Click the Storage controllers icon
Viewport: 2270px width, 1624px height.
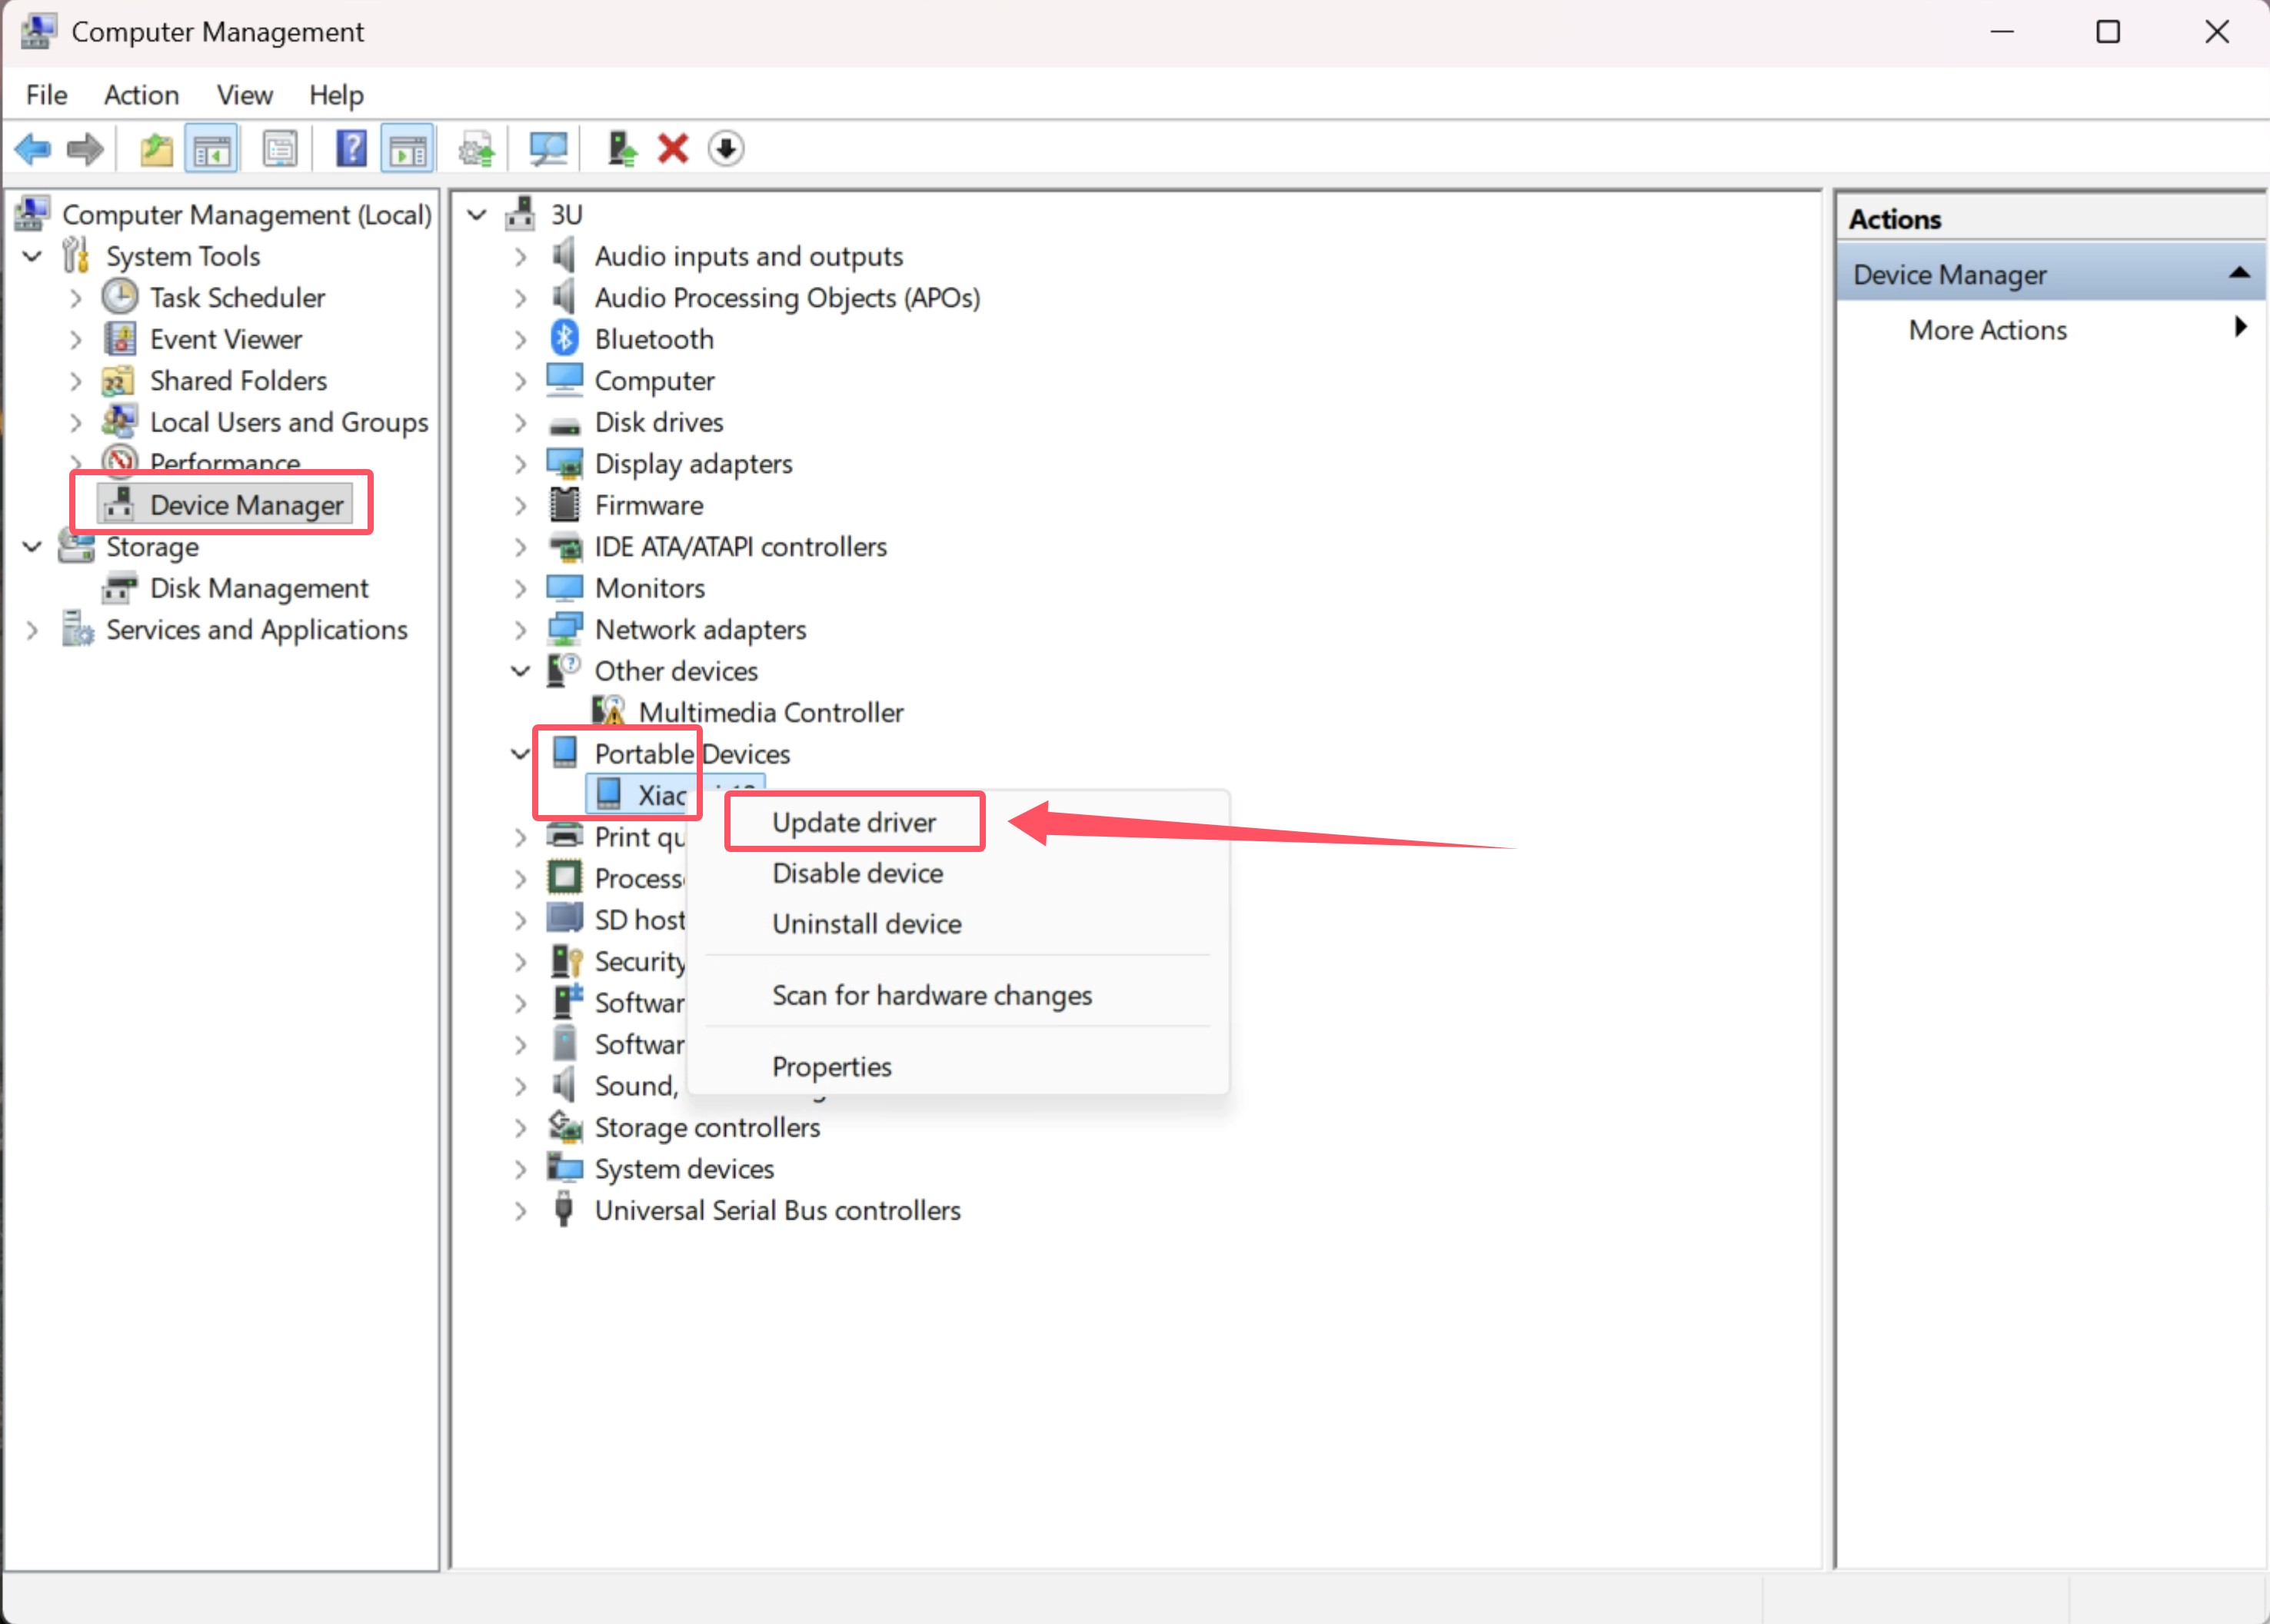[564, 1127]
